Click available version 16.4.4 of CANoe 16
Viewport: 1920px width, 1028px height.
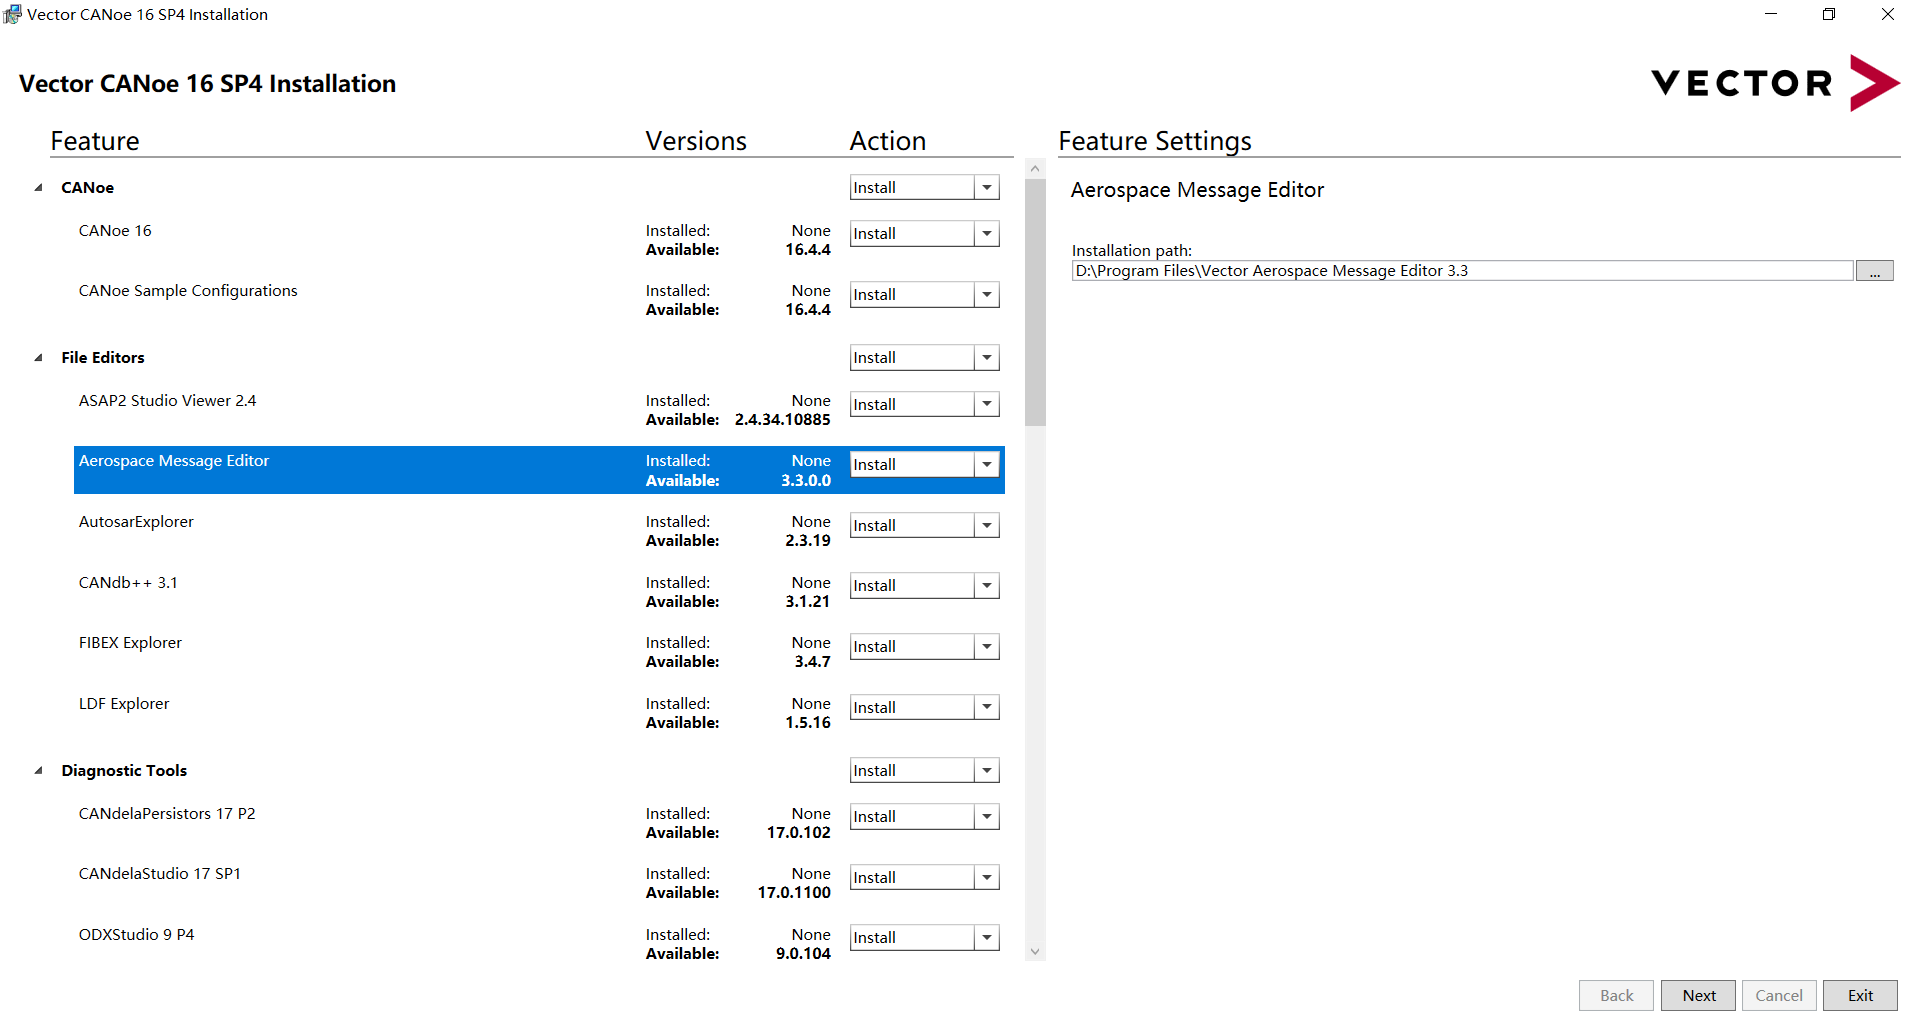pos(808,250)
